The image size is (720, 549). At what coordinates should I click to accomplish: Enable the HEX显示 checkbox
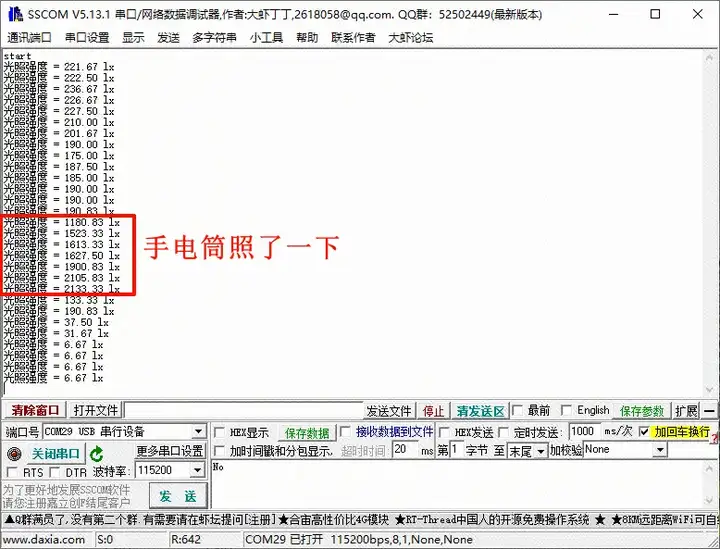point(220,432)
